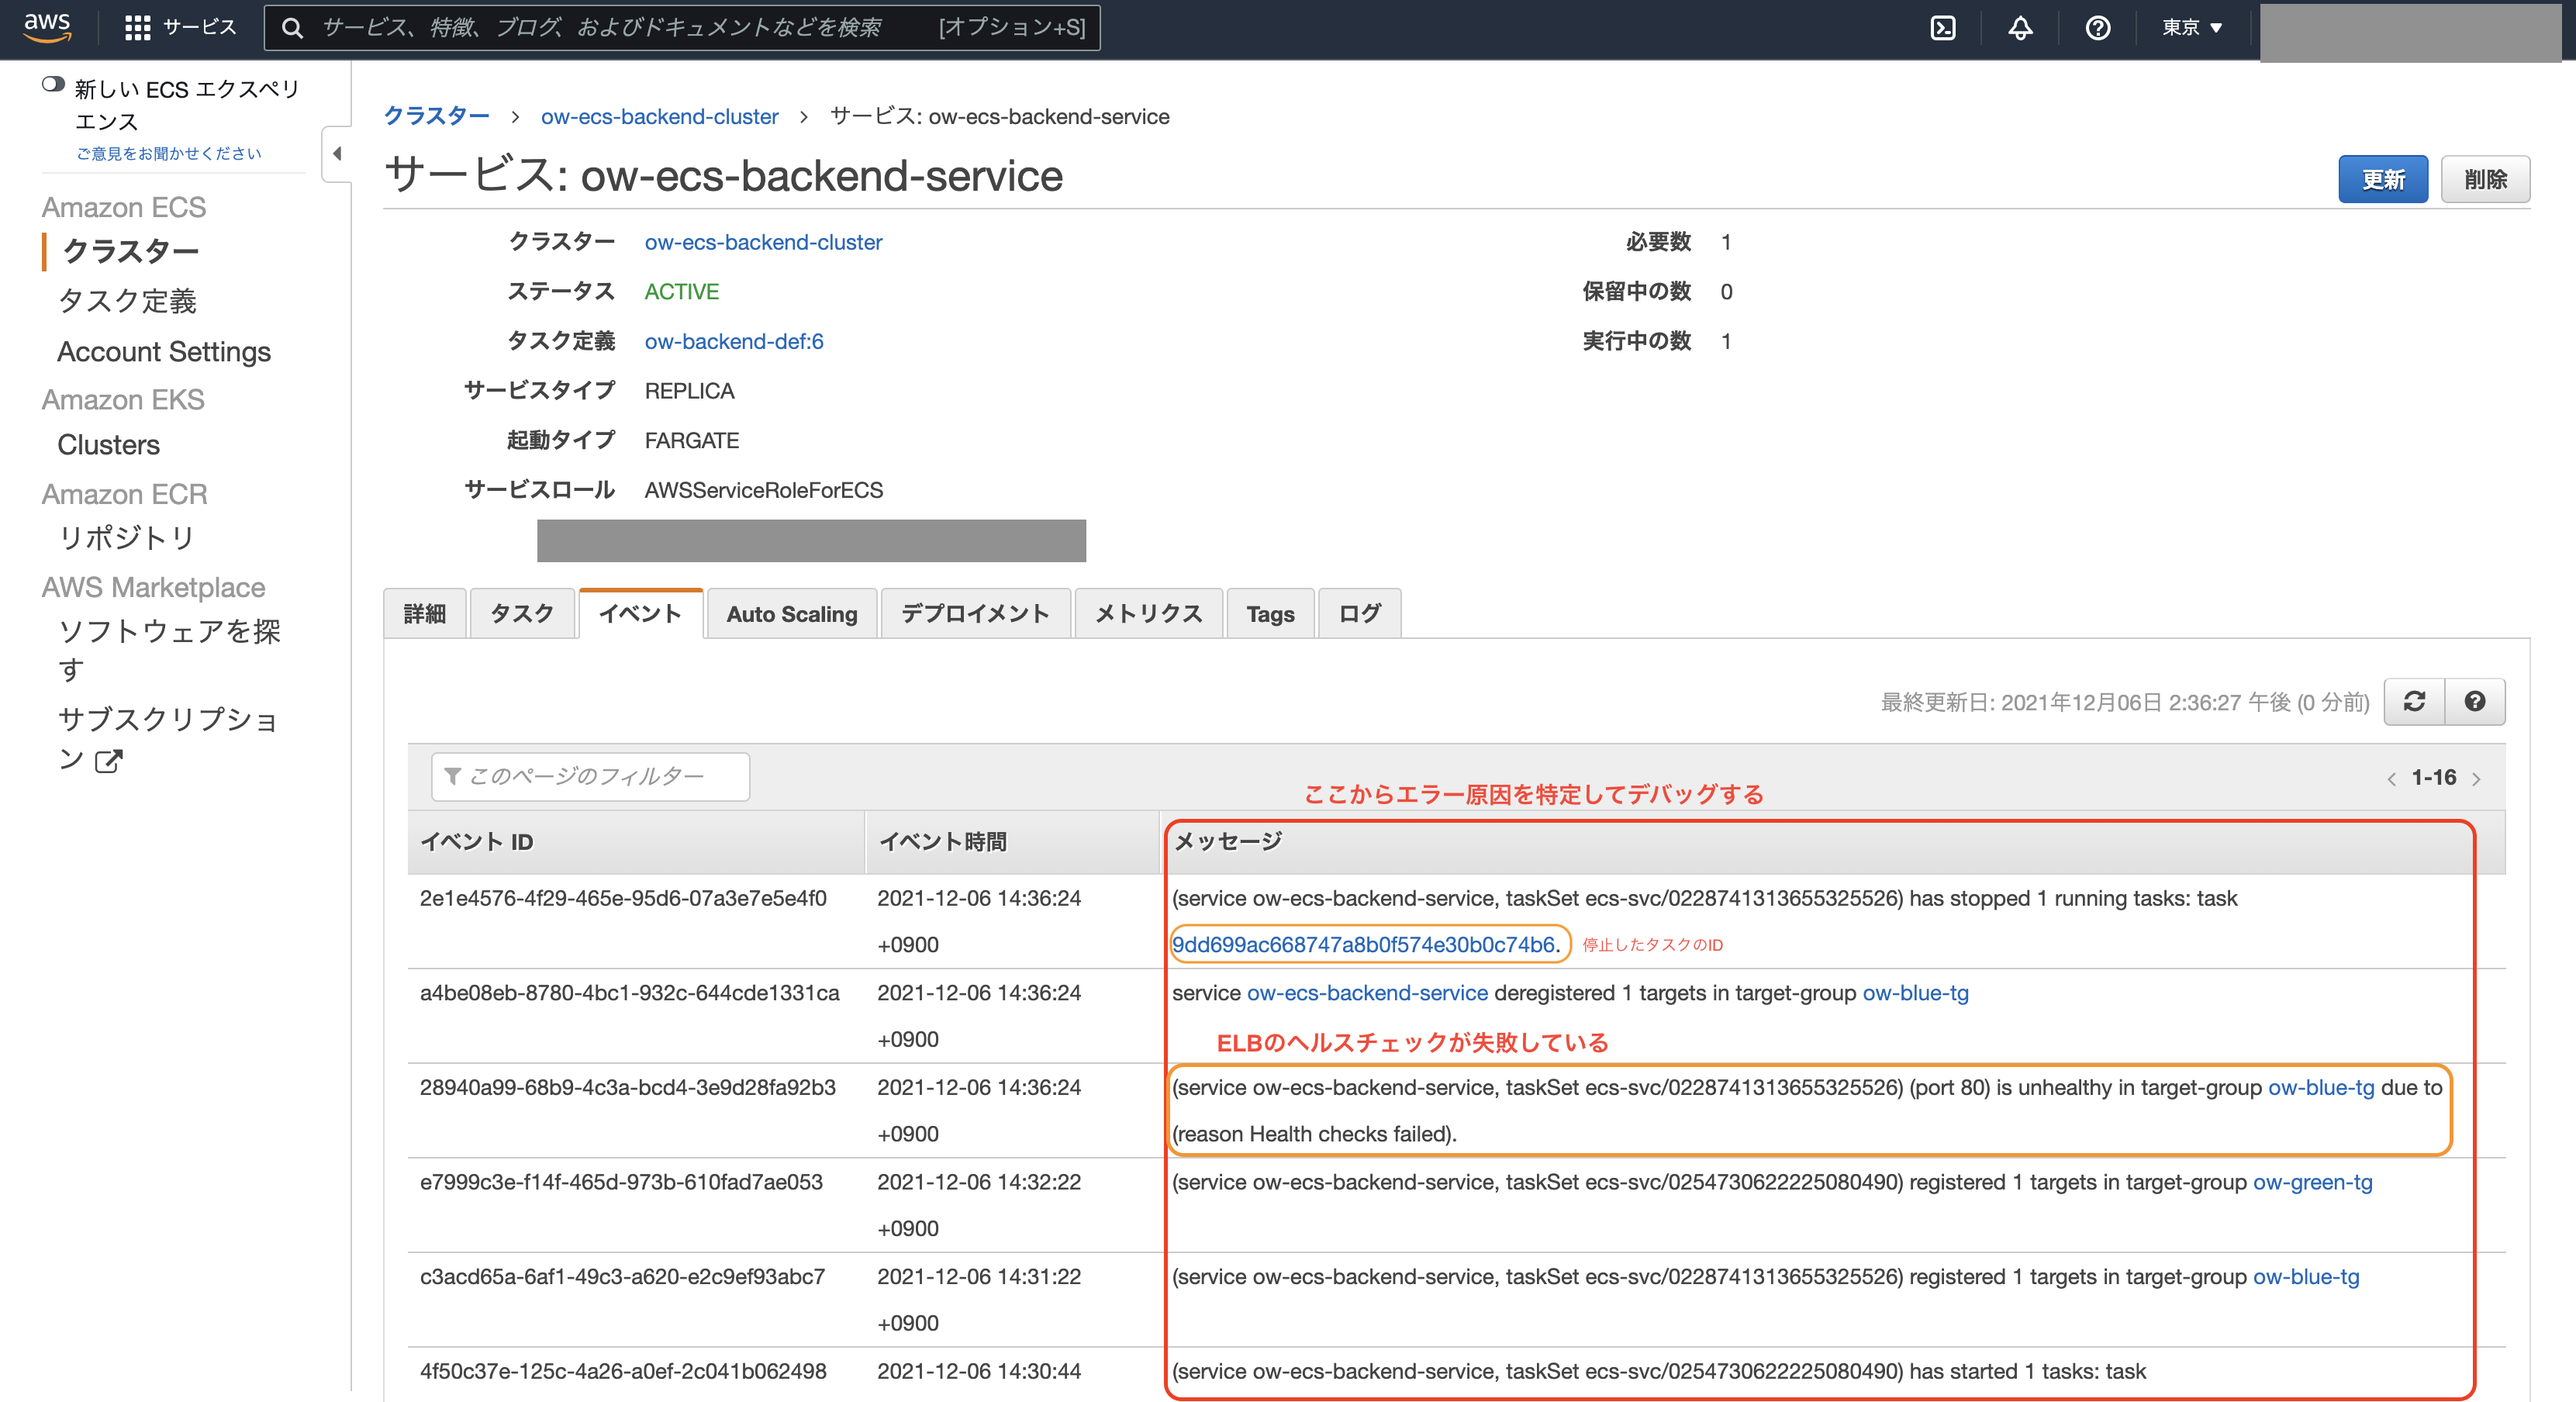Collapse the left navigation sidebar

pos(337,154)
